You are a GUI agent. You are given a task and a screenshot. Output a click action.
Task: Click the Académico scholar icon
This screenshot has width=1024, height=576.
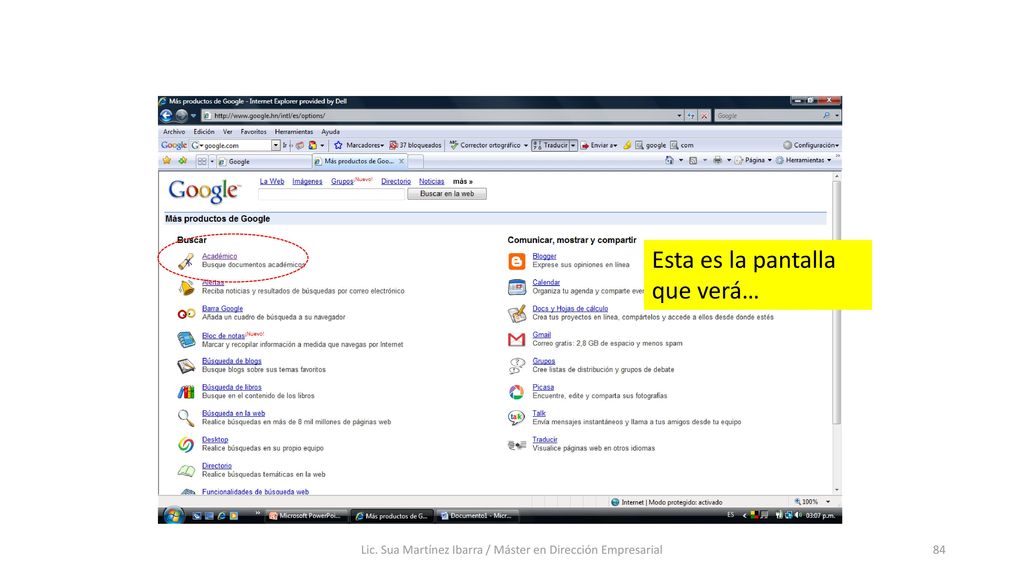pyautogui.click(x=186, y=261)
